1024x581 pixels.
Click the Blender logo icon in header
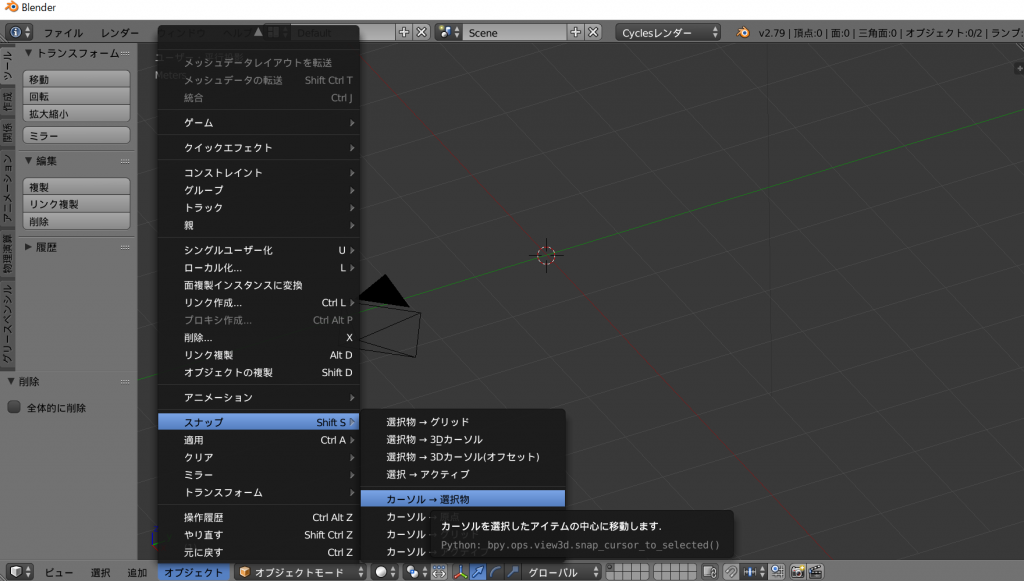pos(743,32)
